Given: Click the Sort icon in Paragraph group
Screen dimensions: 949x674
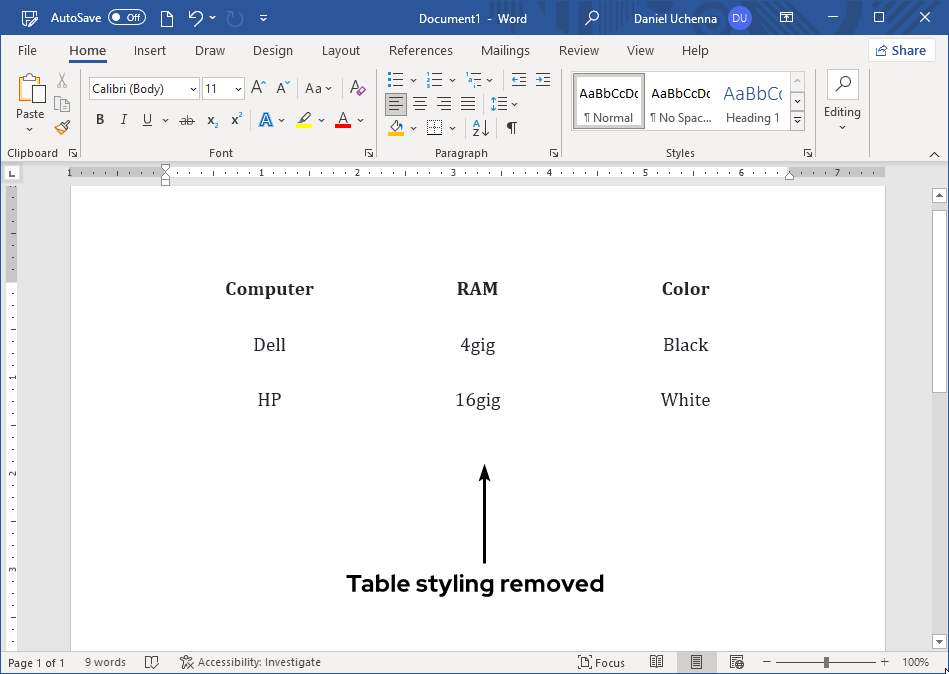Looking at the screenshot, I should [478, 128].
